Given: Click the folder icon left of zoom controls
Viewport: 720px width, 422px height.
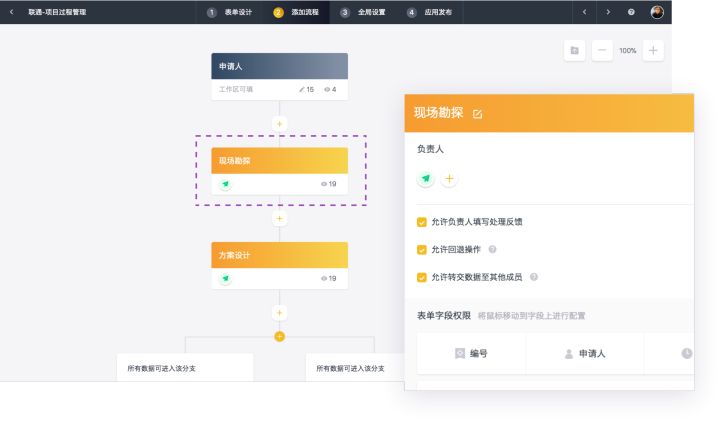Looking at the screenshot, I should coord(574,50).
